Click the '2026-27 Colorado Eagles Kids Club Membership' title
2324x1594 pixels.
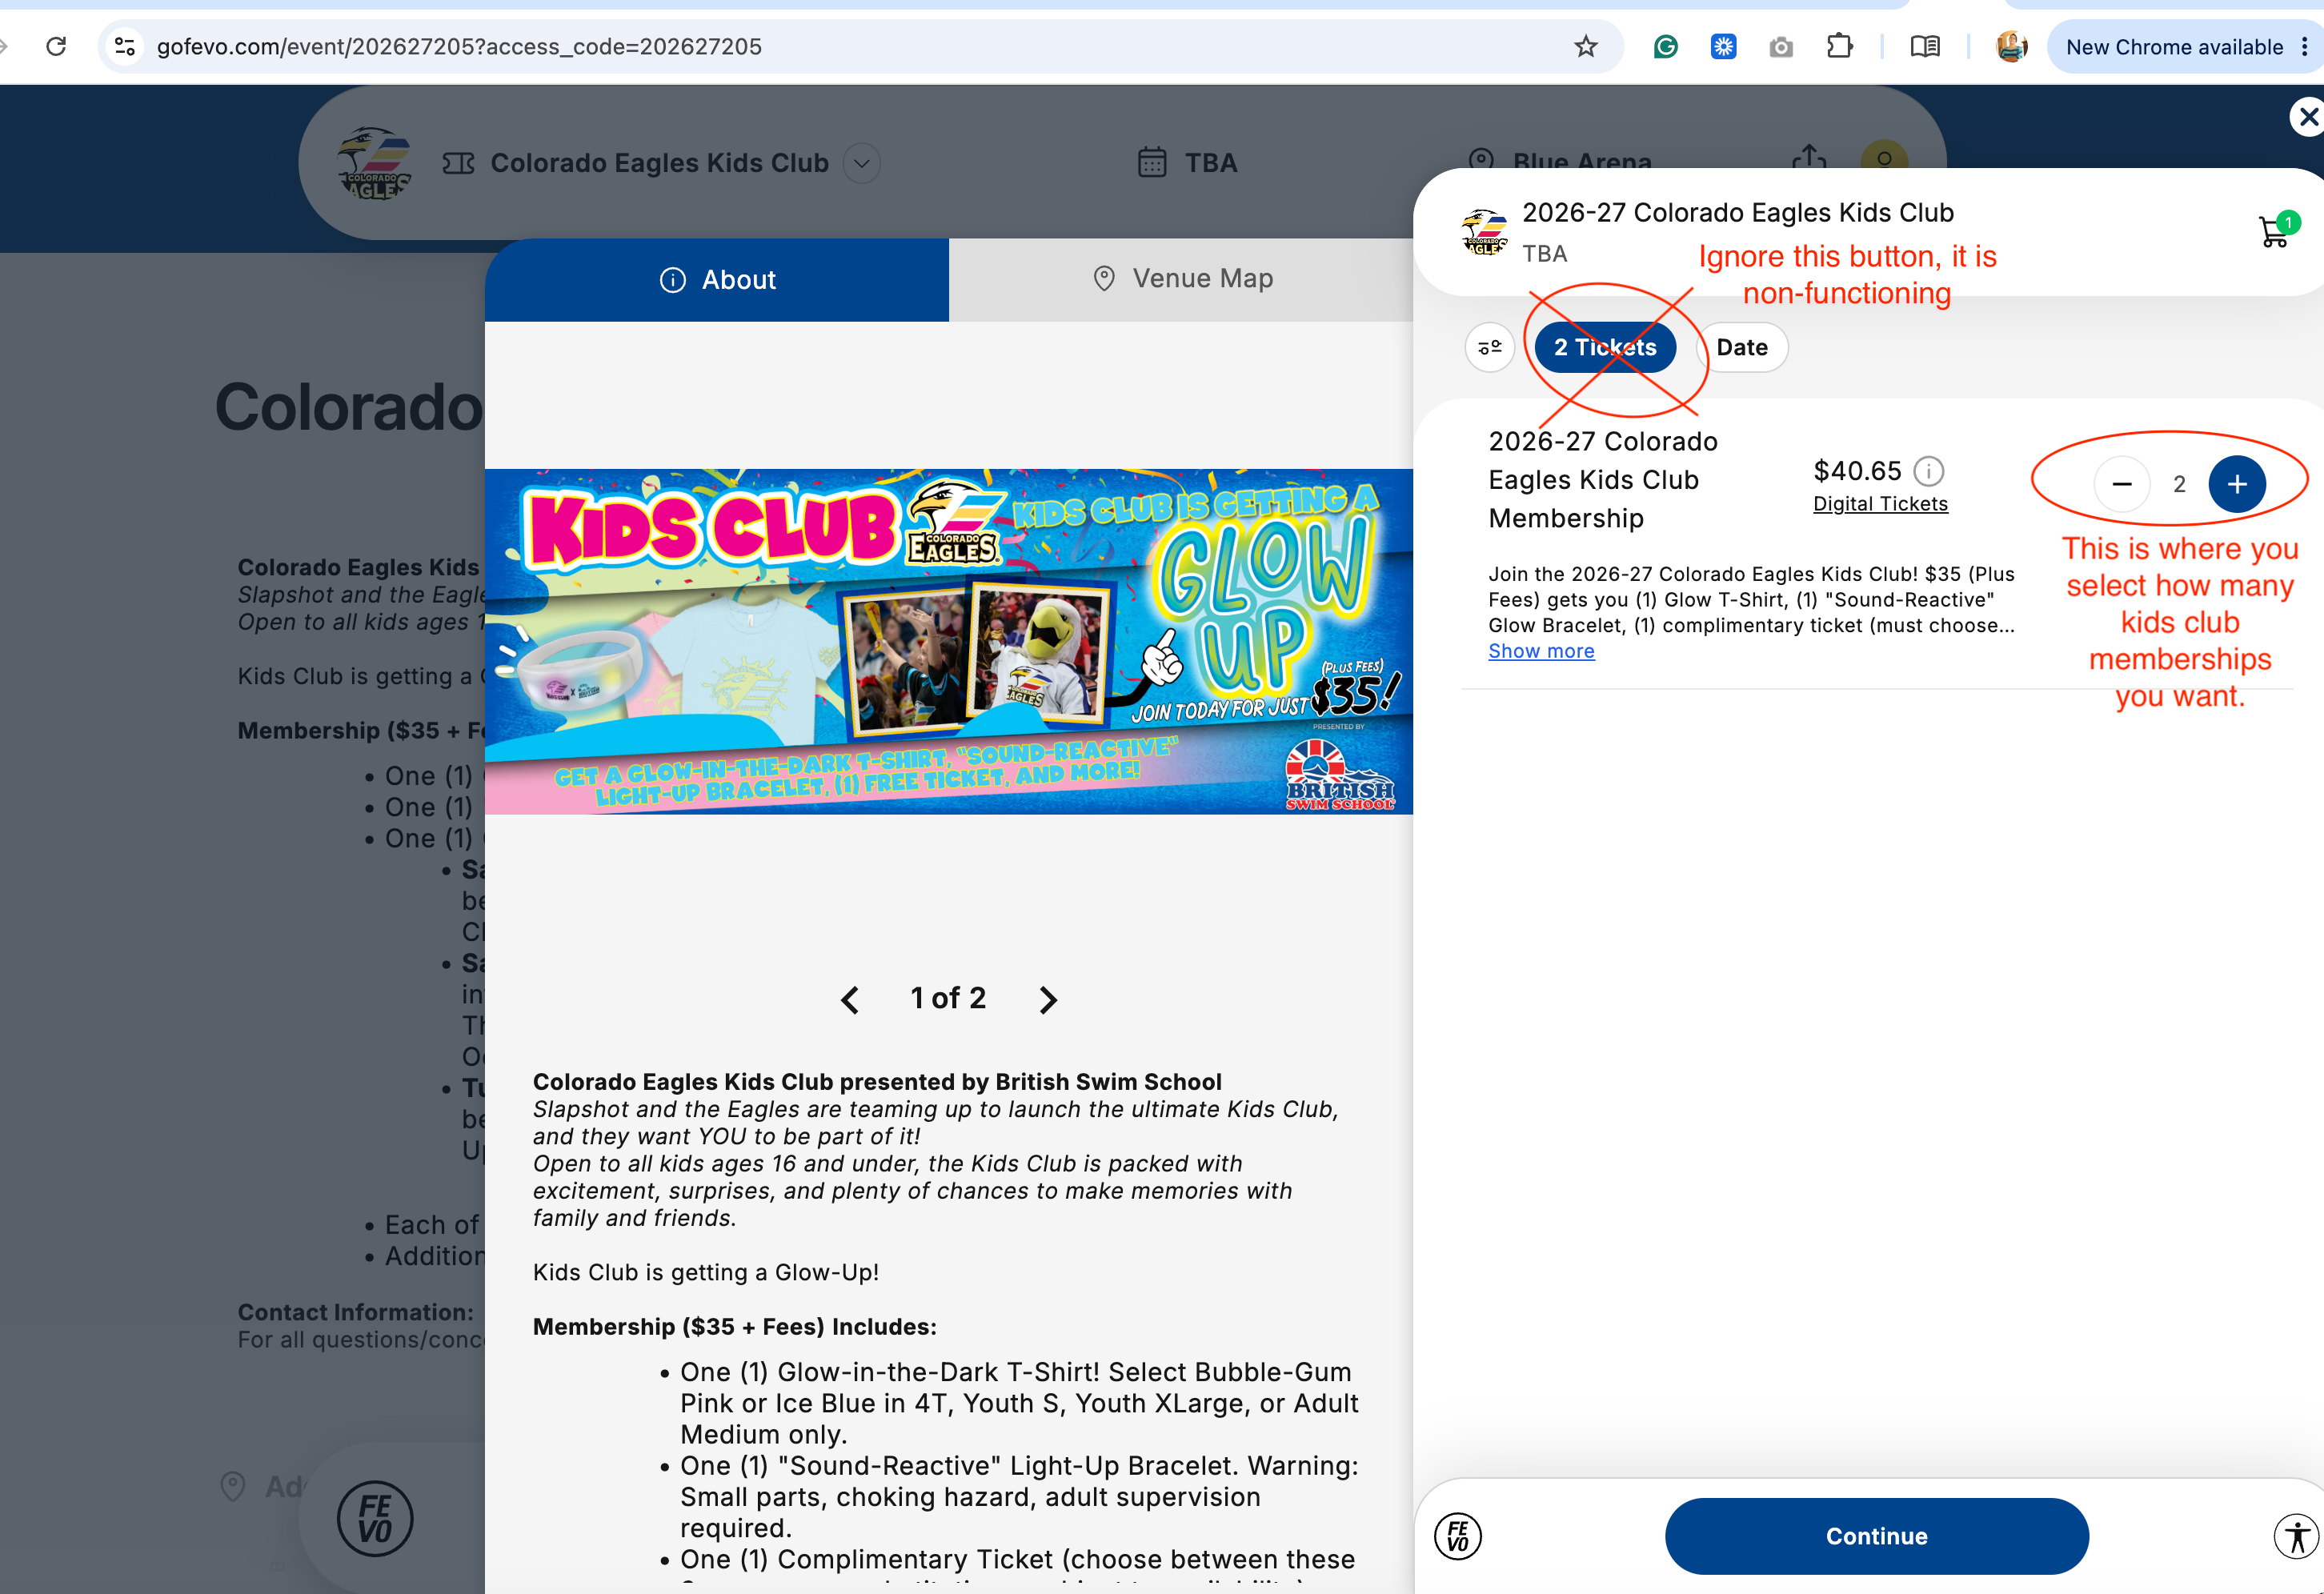tap(1602, 480)
